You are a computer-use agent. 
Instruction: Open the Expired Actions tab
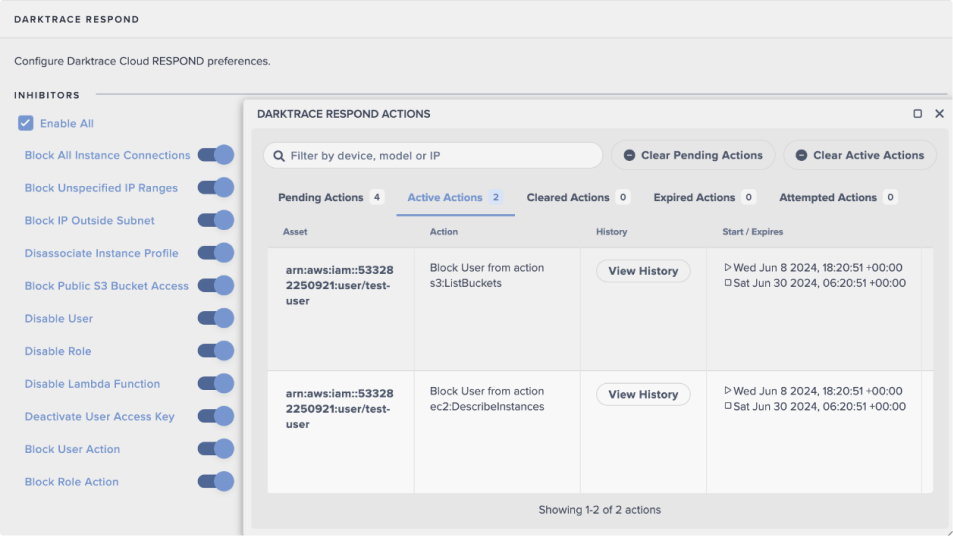pos(694,198)
